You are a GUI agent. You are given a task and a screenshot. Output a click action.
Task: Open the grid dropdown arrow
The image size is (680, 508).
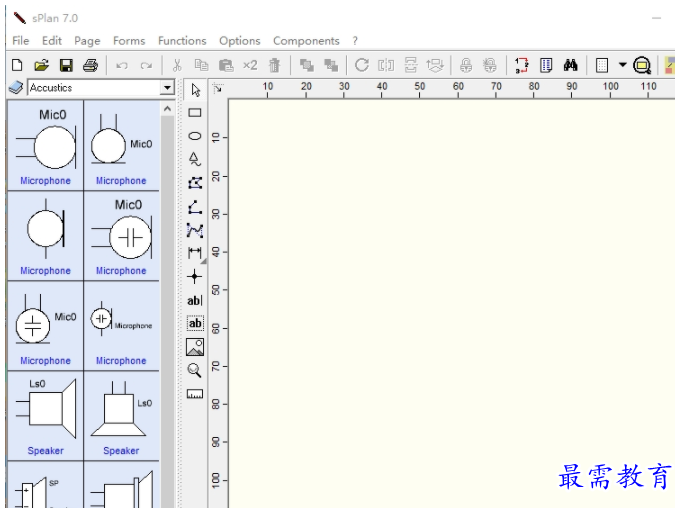point(622,65)
